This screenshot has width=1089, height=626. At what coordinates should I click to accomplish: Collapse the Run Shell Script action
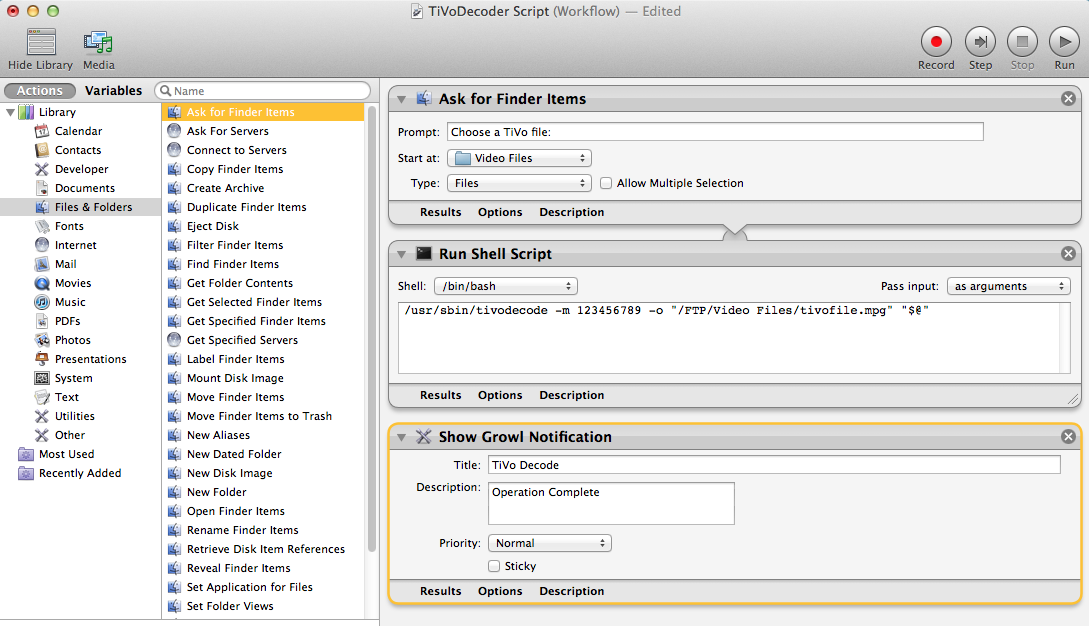click(x=401, y=254)
